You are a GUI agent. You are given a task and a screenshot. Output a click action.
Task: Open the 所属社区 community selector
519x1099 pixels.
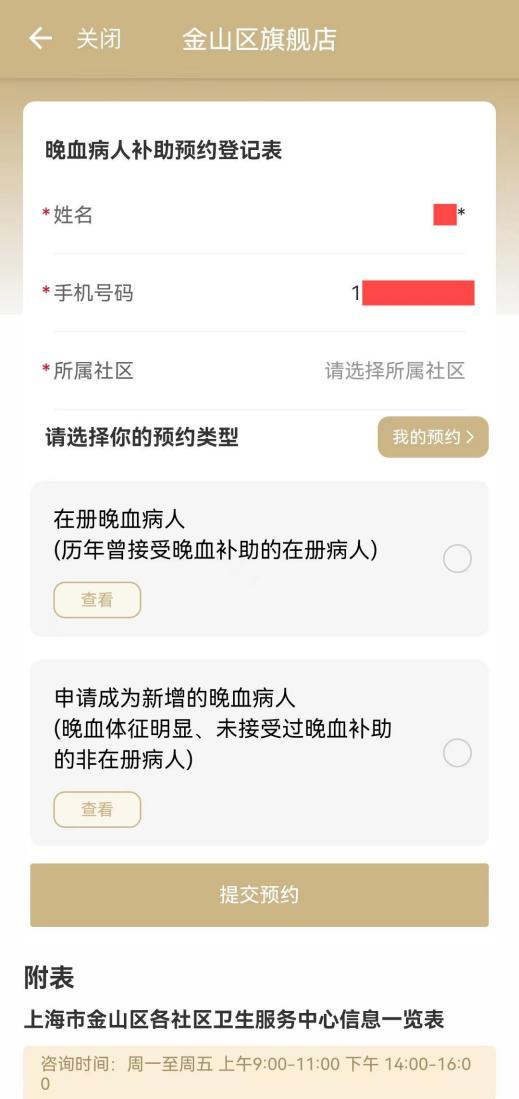(259, 371)
